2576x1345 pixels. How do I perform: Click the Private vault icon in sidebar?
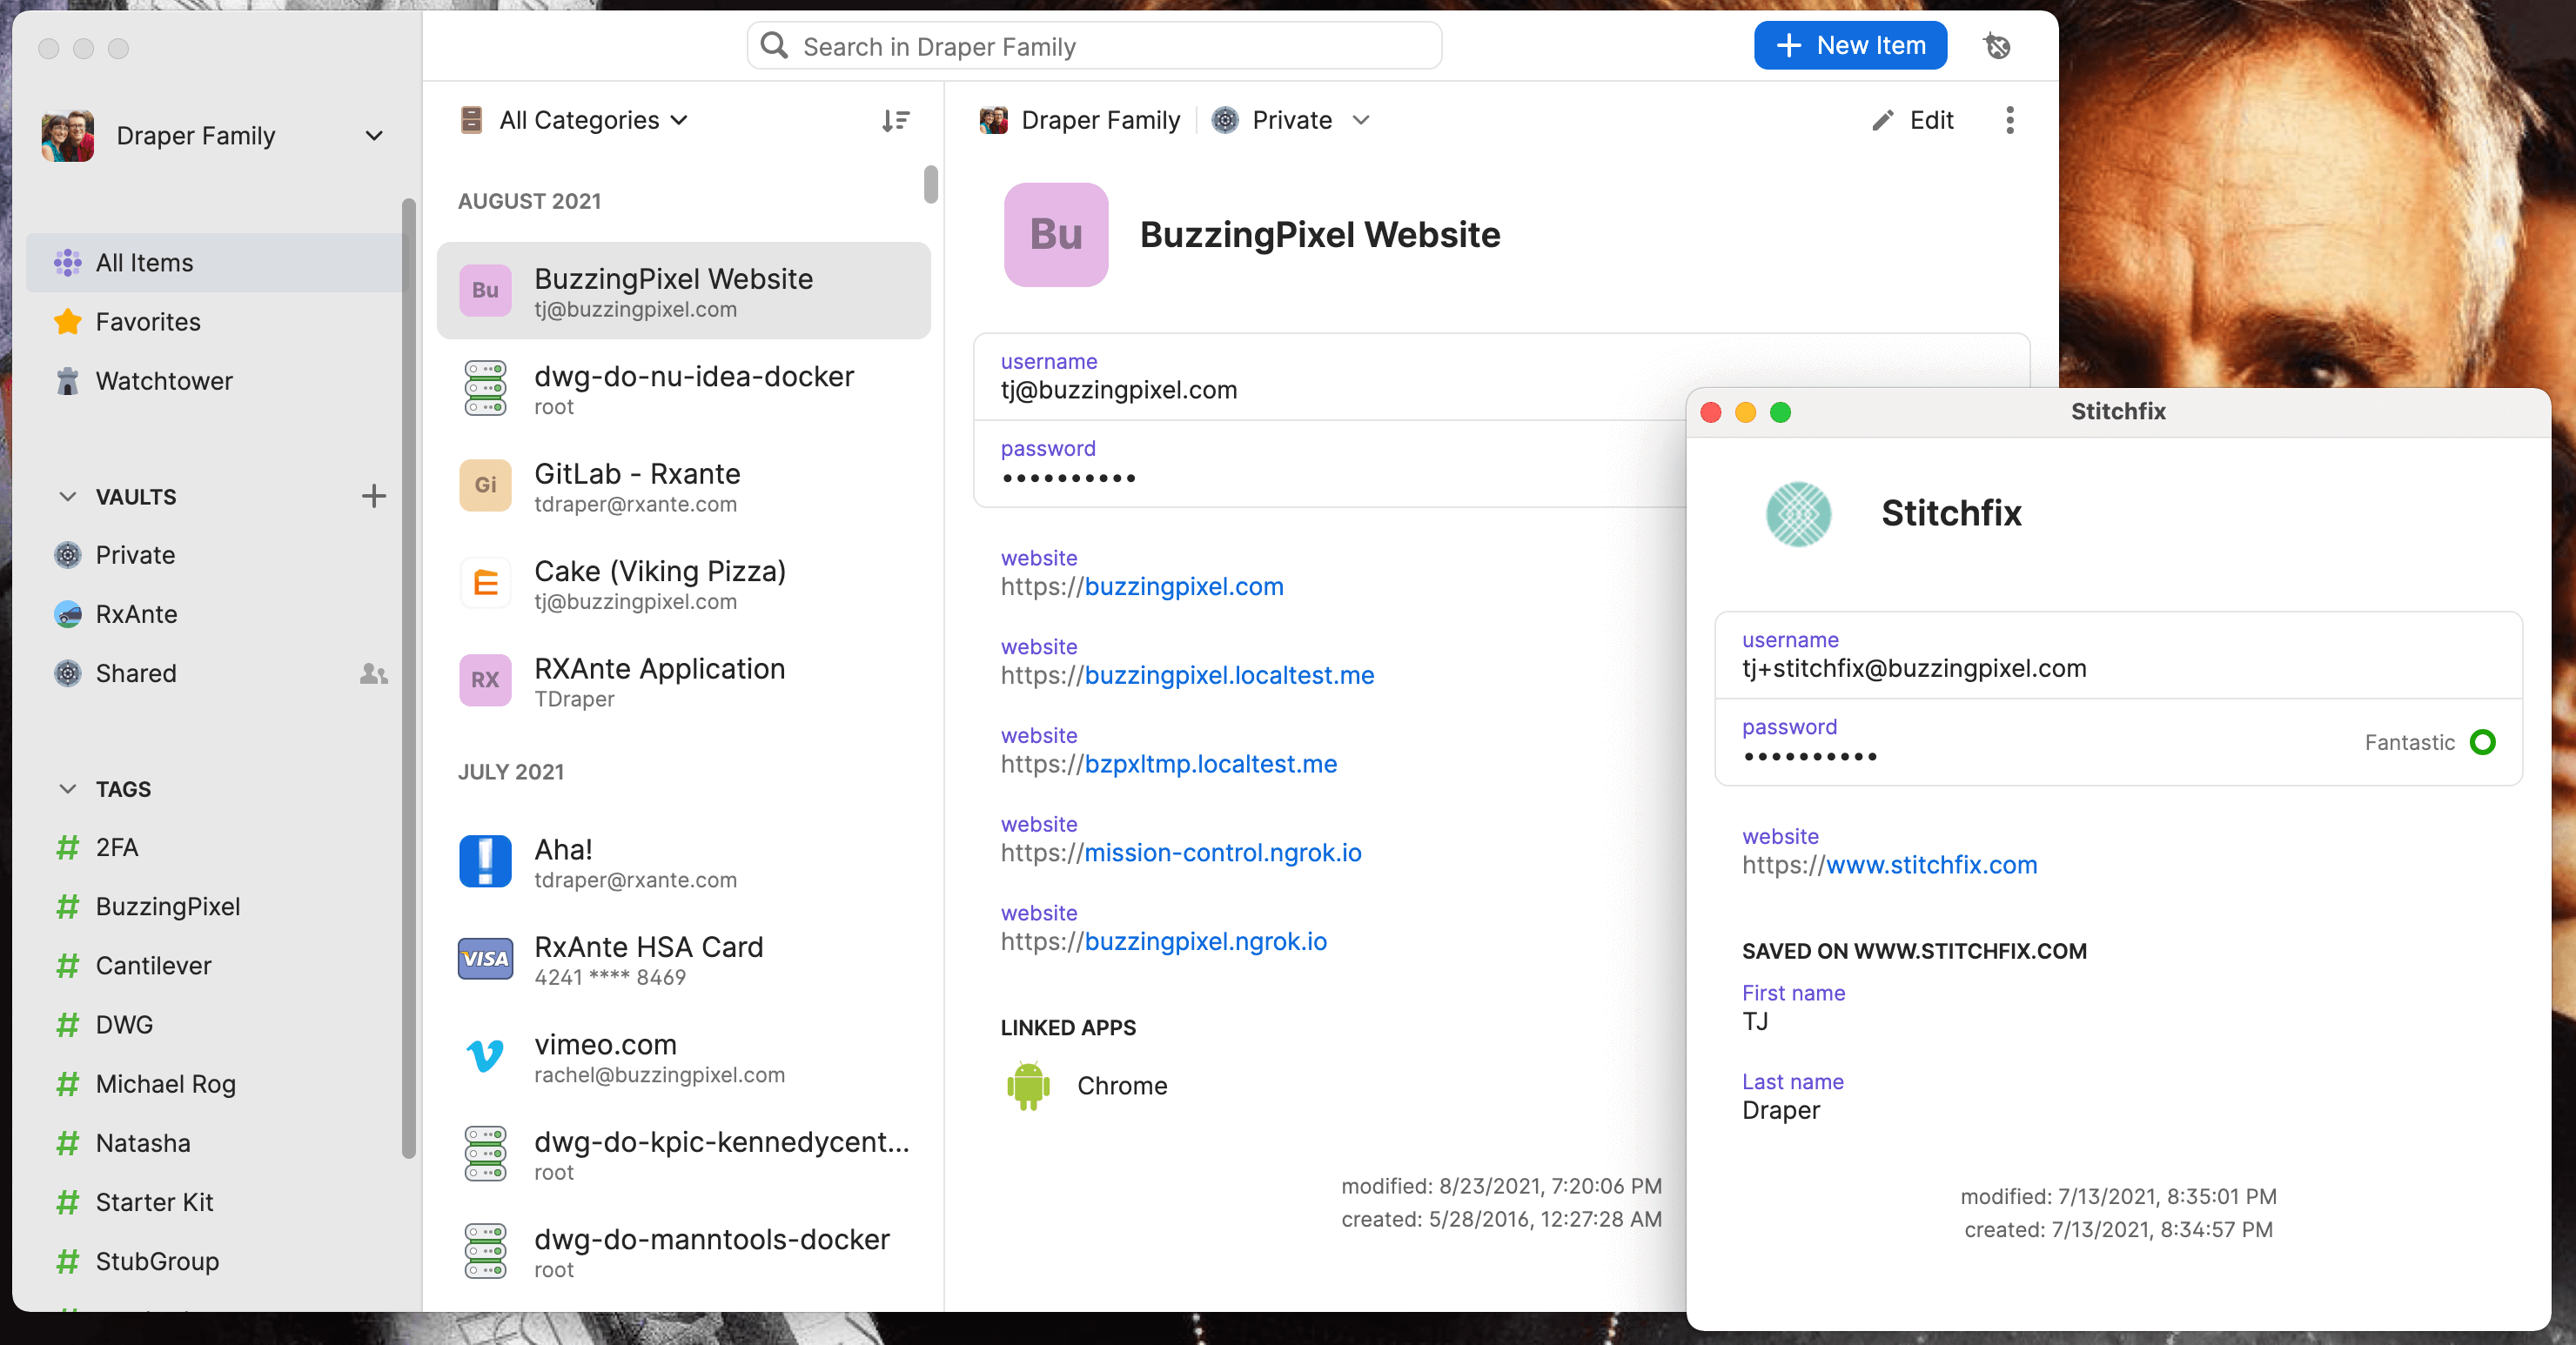(x=68, y=555)
